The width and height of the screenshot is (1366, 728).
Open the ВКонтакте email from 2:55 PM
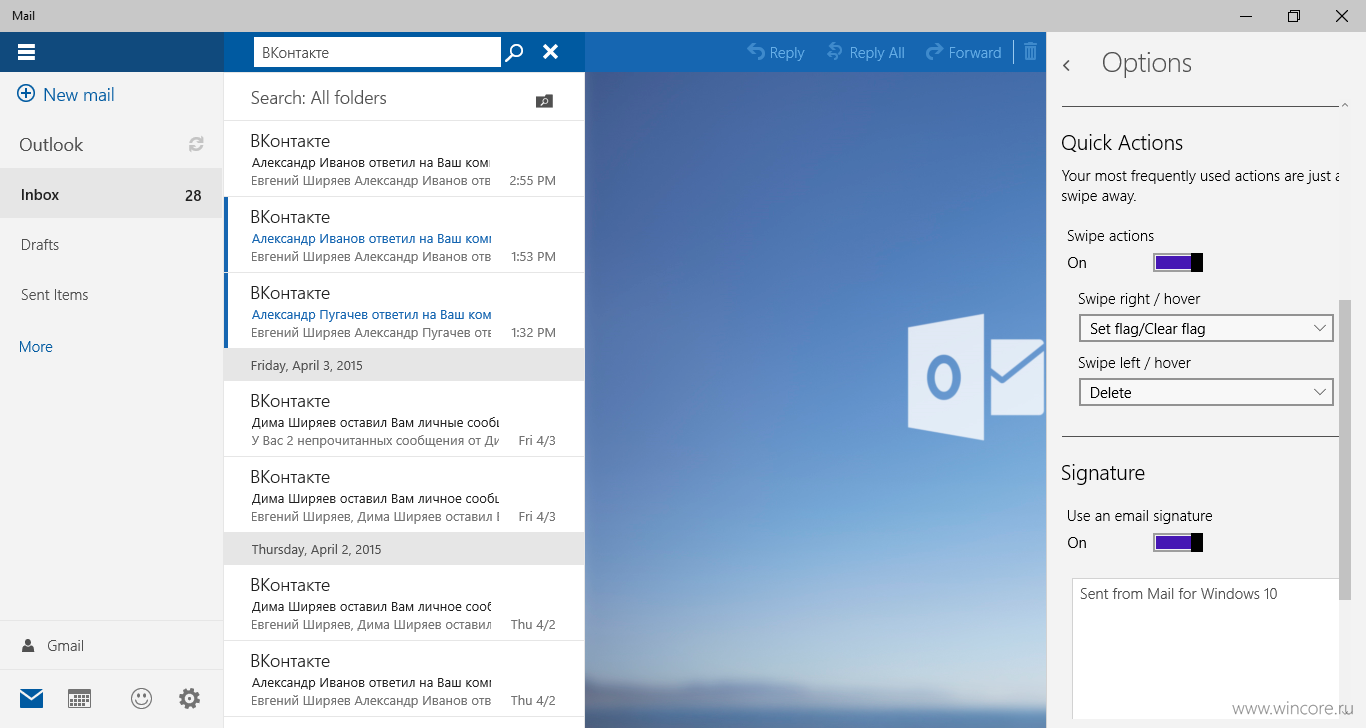pos(404,159)
